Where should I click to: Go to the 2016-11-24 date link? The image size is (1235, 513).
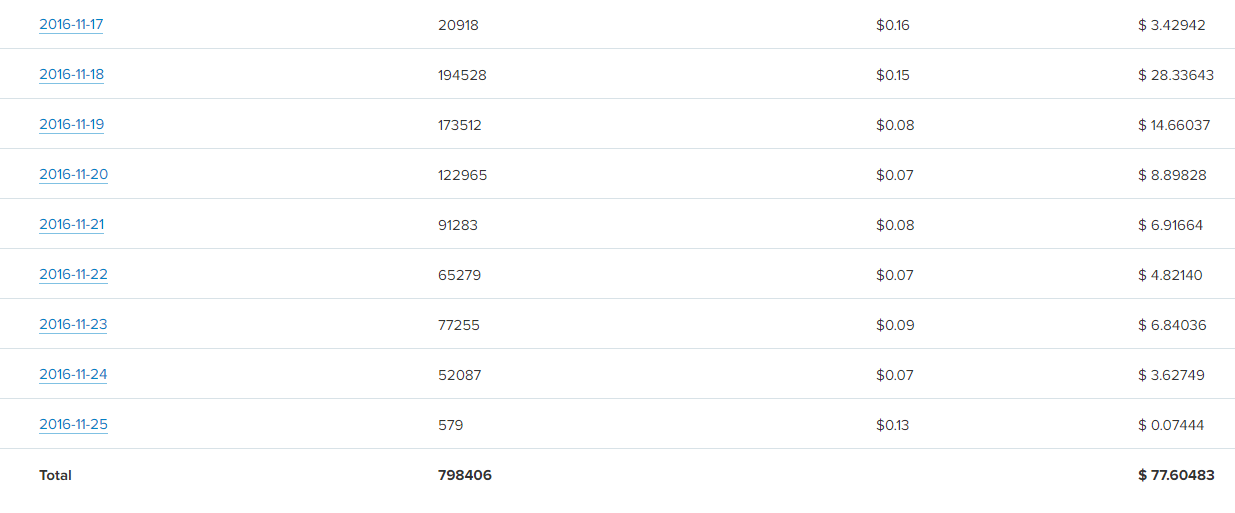coord(73,375)
